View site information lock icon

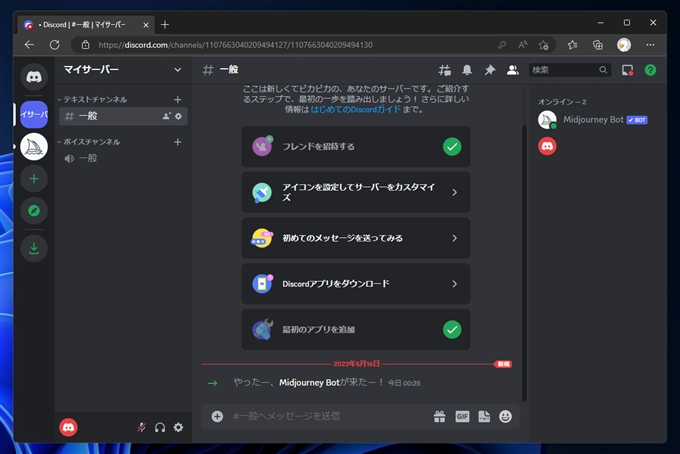tap(85, 45)
